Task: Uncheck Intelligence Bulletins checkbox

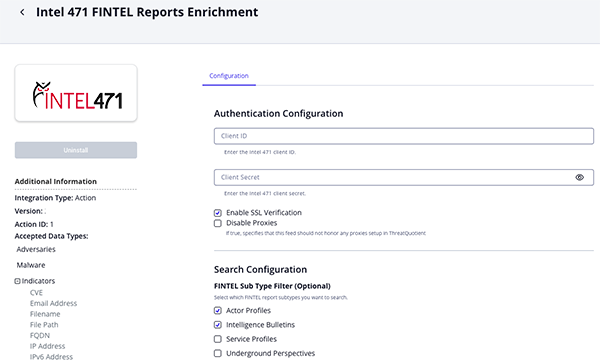Action: click(x=218, y=325)
